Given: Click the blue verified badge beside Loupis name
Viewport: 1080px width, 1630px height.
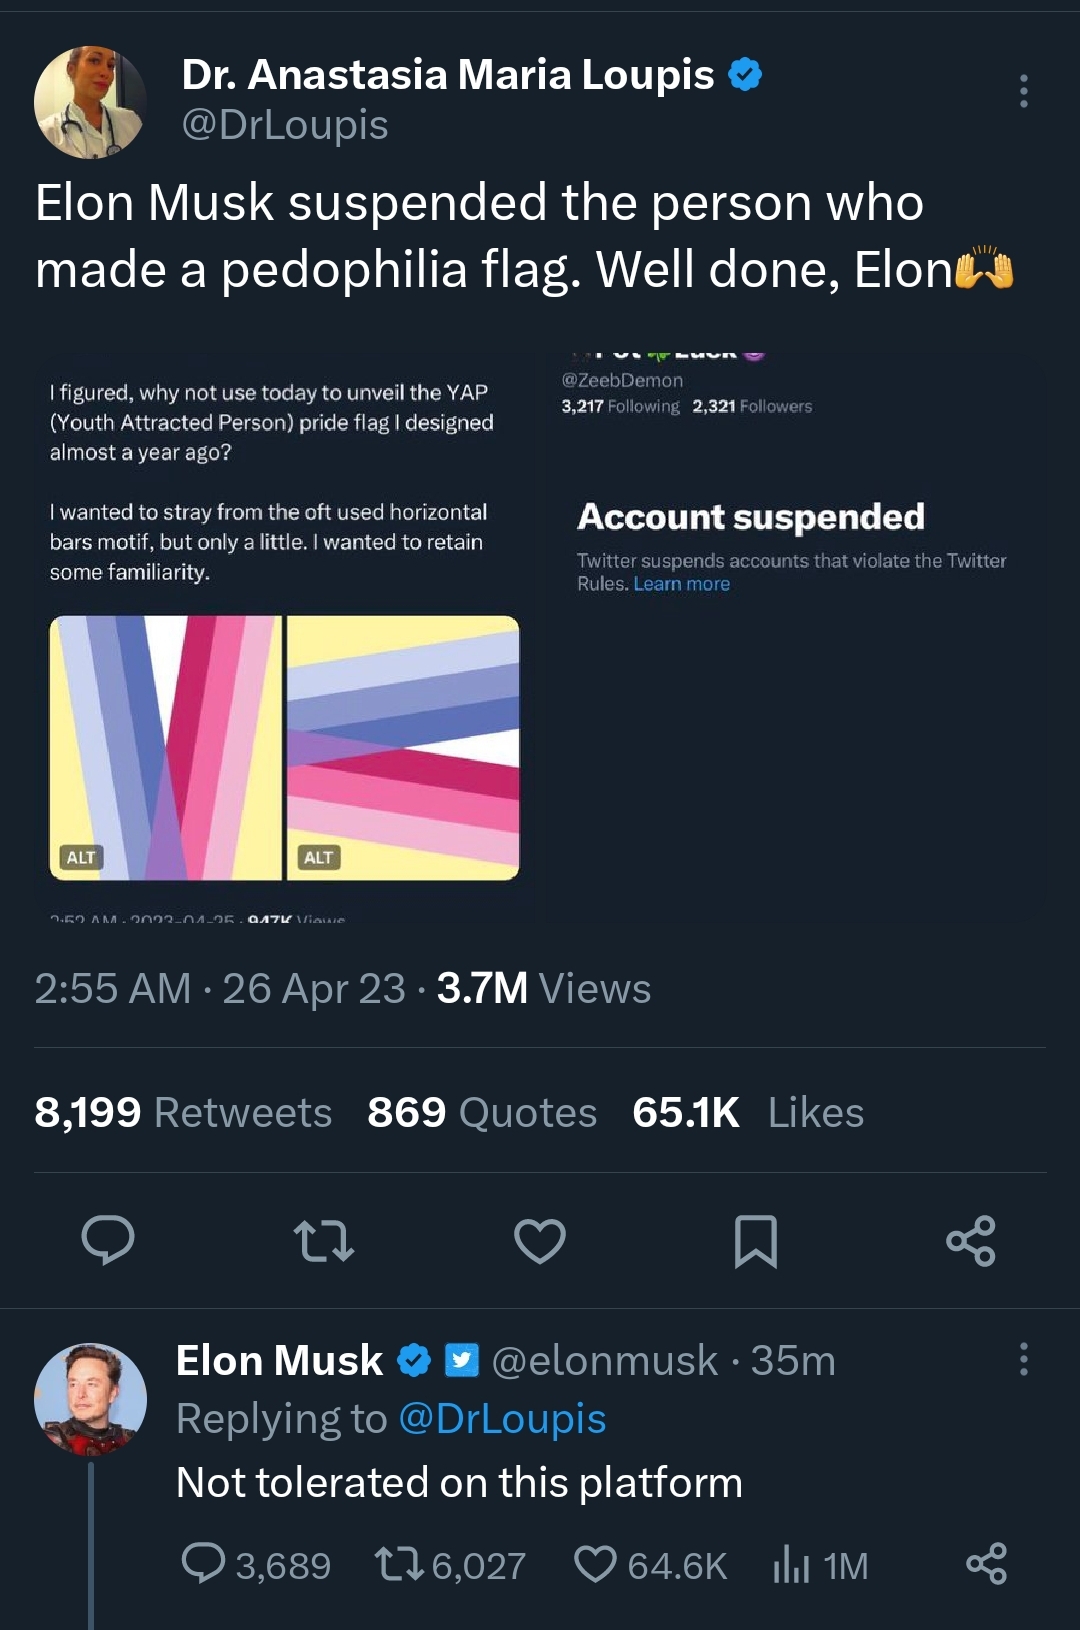Looking at the screenshot, I should [745, 75].
